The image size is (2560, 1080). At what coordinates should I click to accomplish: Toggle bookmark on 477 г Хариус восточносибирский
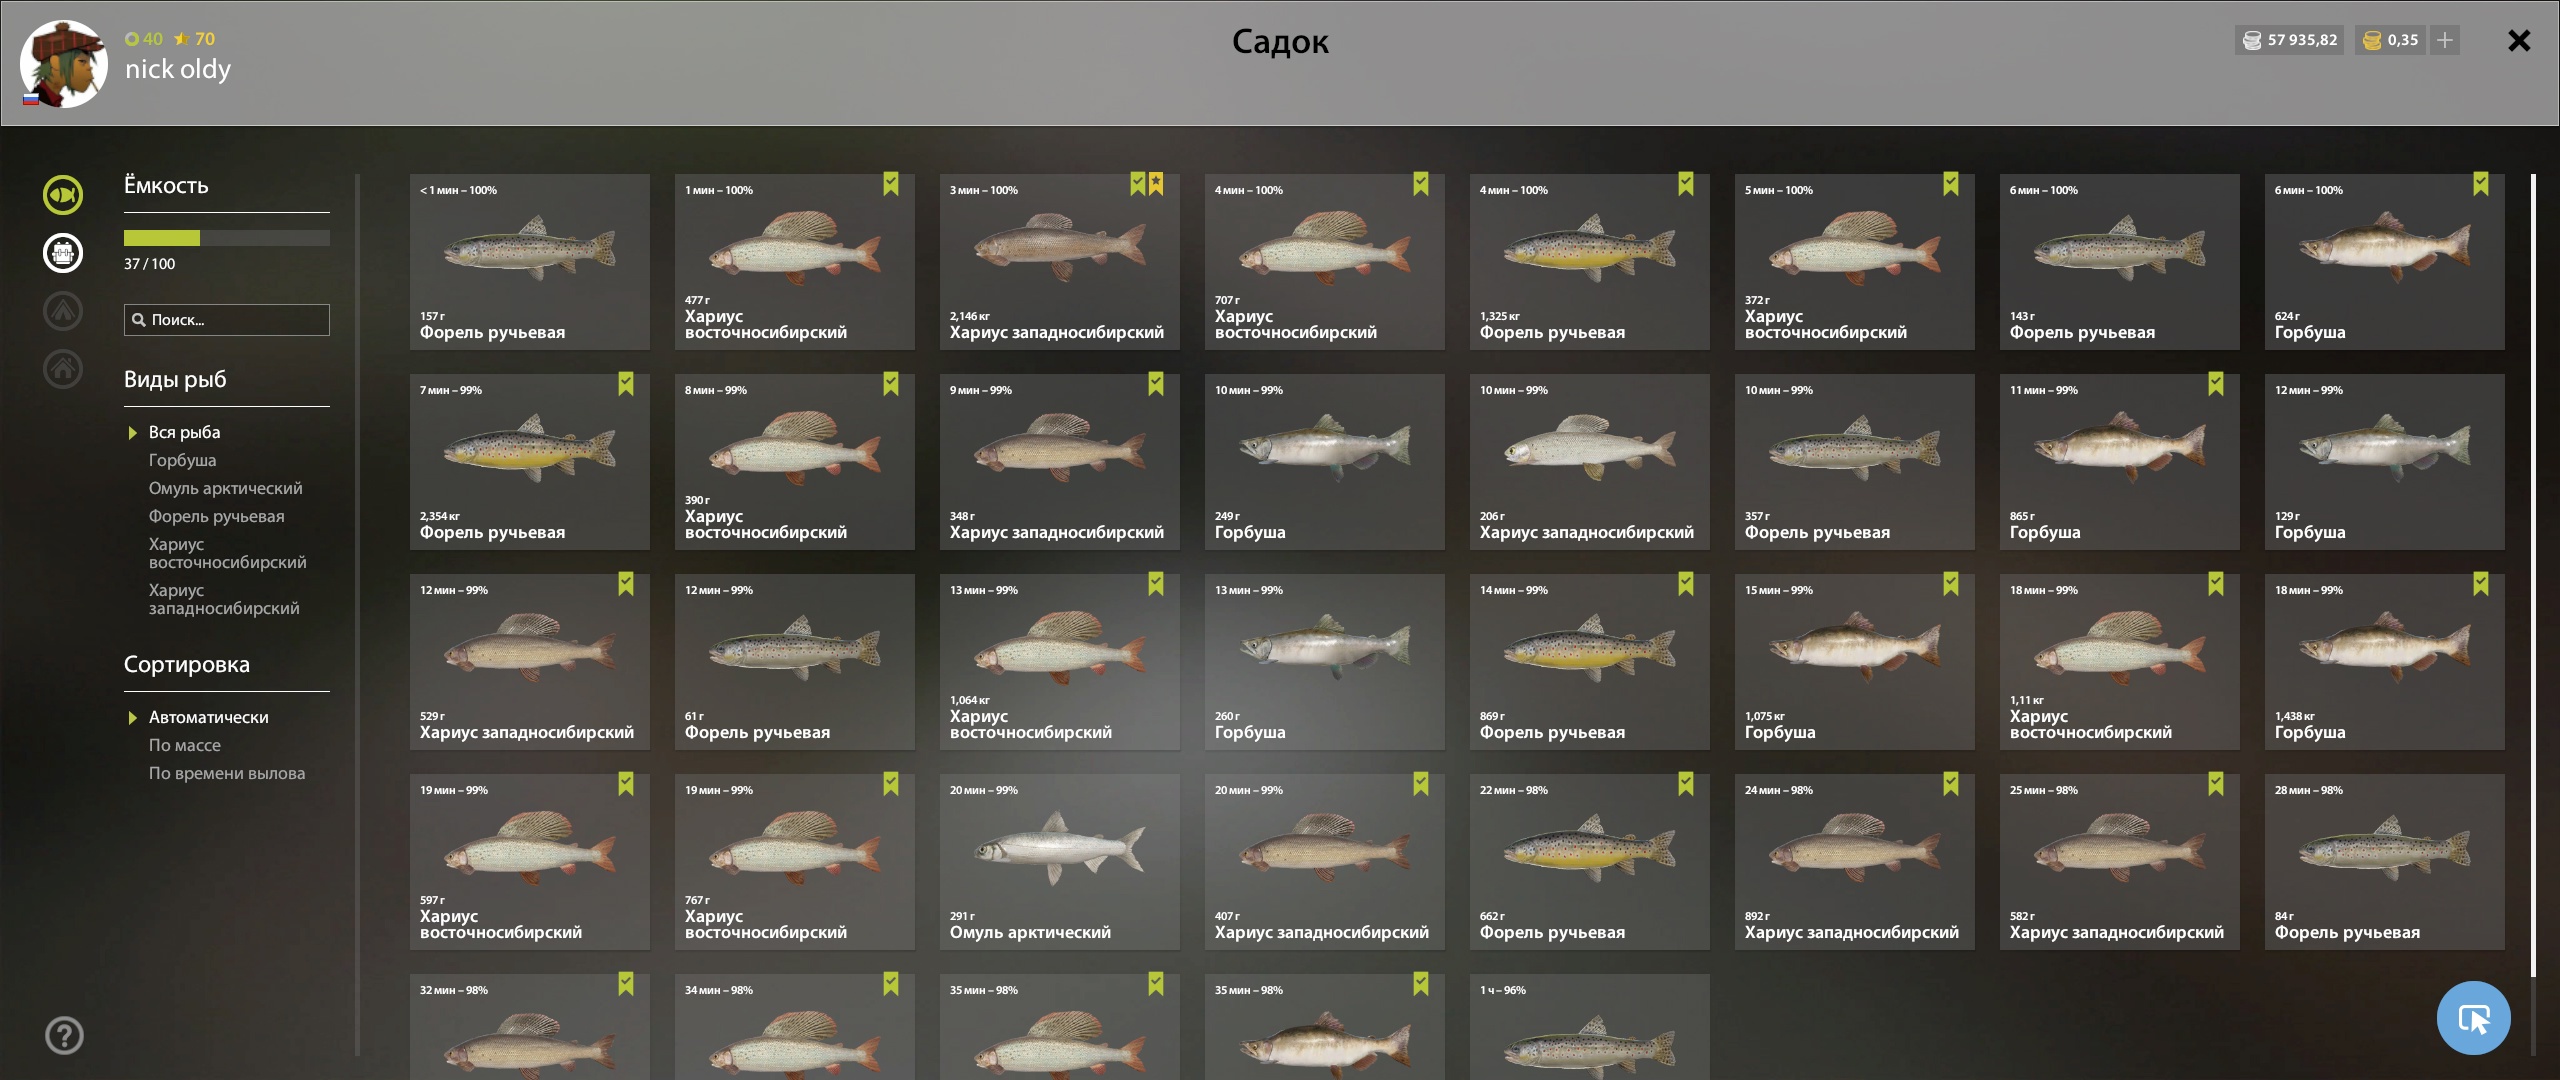pyautogui.click(x=891, y=184)
